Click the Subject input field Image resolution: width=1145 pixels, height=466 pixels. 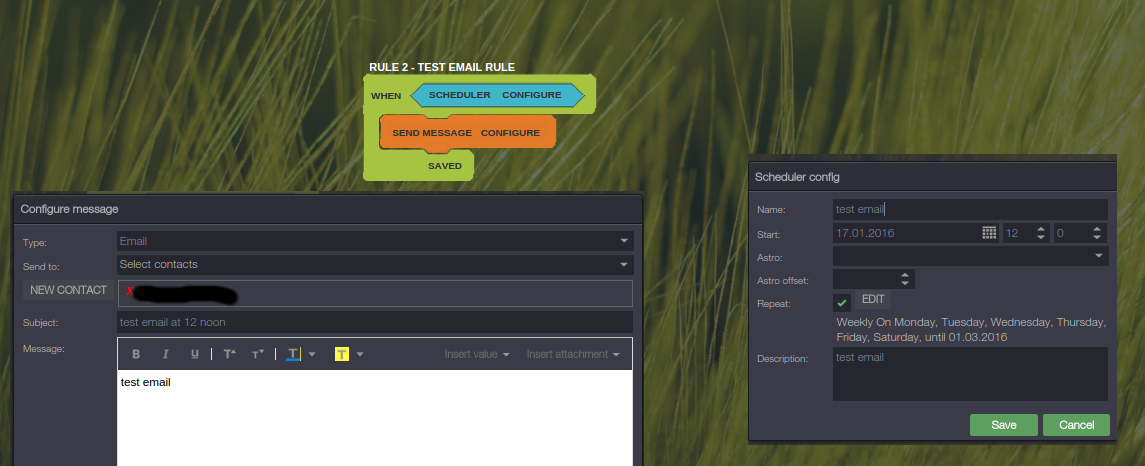point(375,322)
